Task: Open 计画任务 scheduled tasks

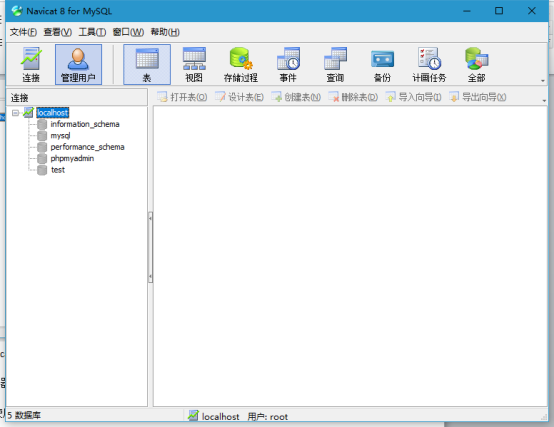Action: tap(429, 65)
